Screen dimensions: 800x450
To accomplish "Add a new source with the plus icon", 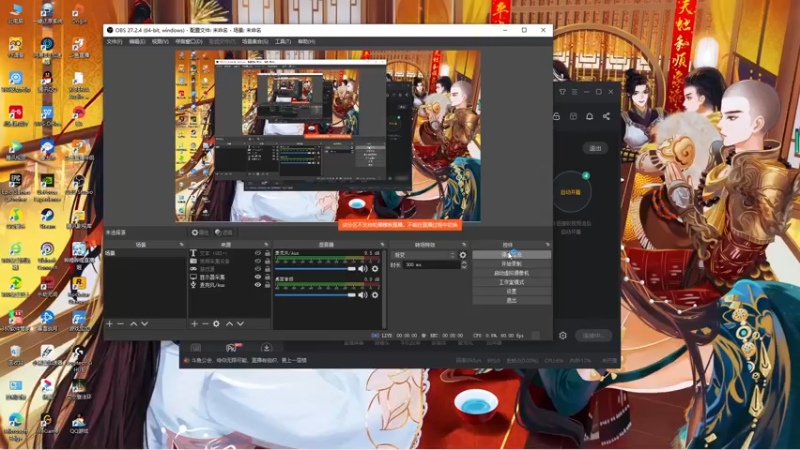I will coord(194,323).
